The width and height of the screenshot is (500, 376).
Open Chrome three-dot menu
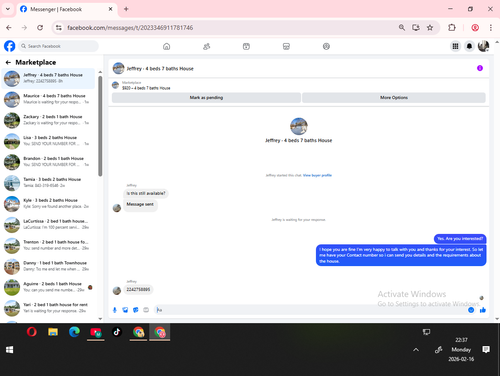[491, 28]
